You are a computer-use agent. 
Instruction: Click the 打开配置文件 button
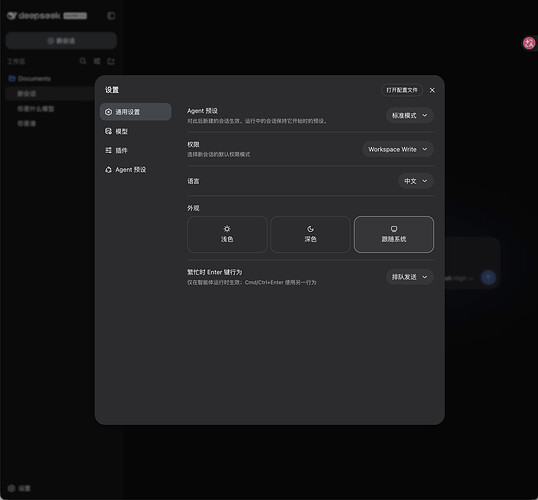coord(402,90)
